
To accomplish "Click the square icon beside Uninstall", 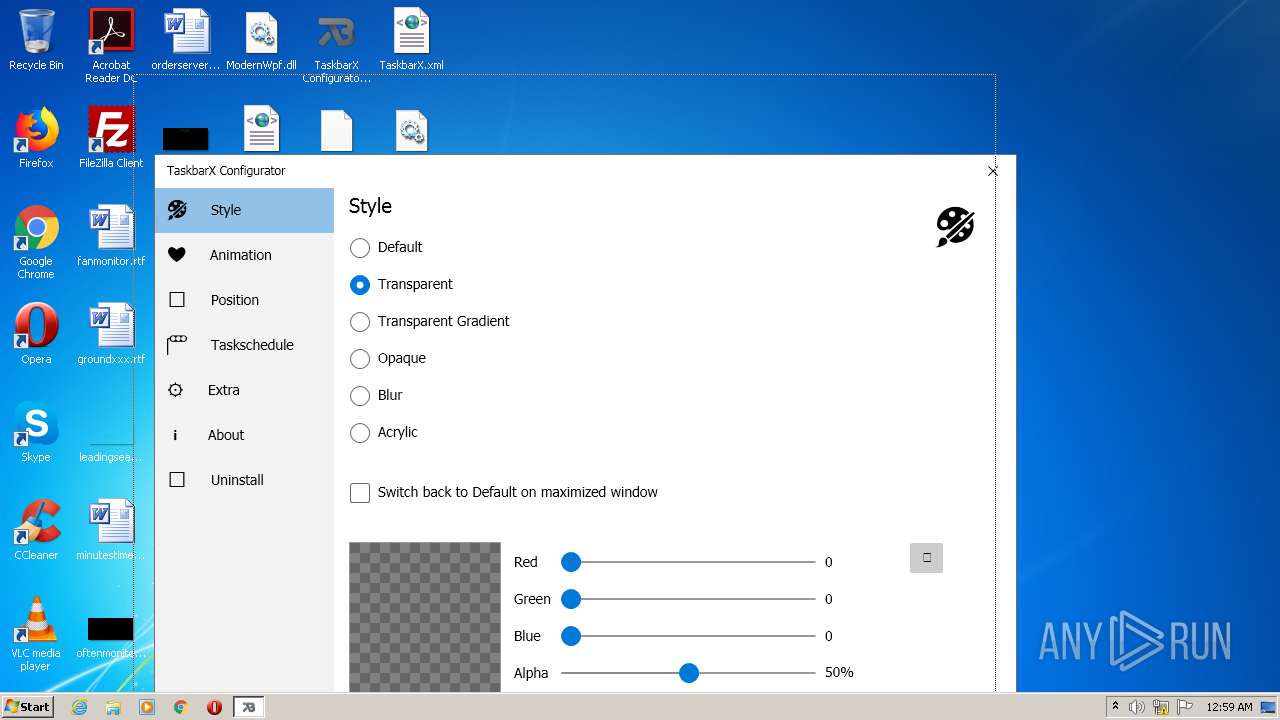I will (x=177, y=480).
